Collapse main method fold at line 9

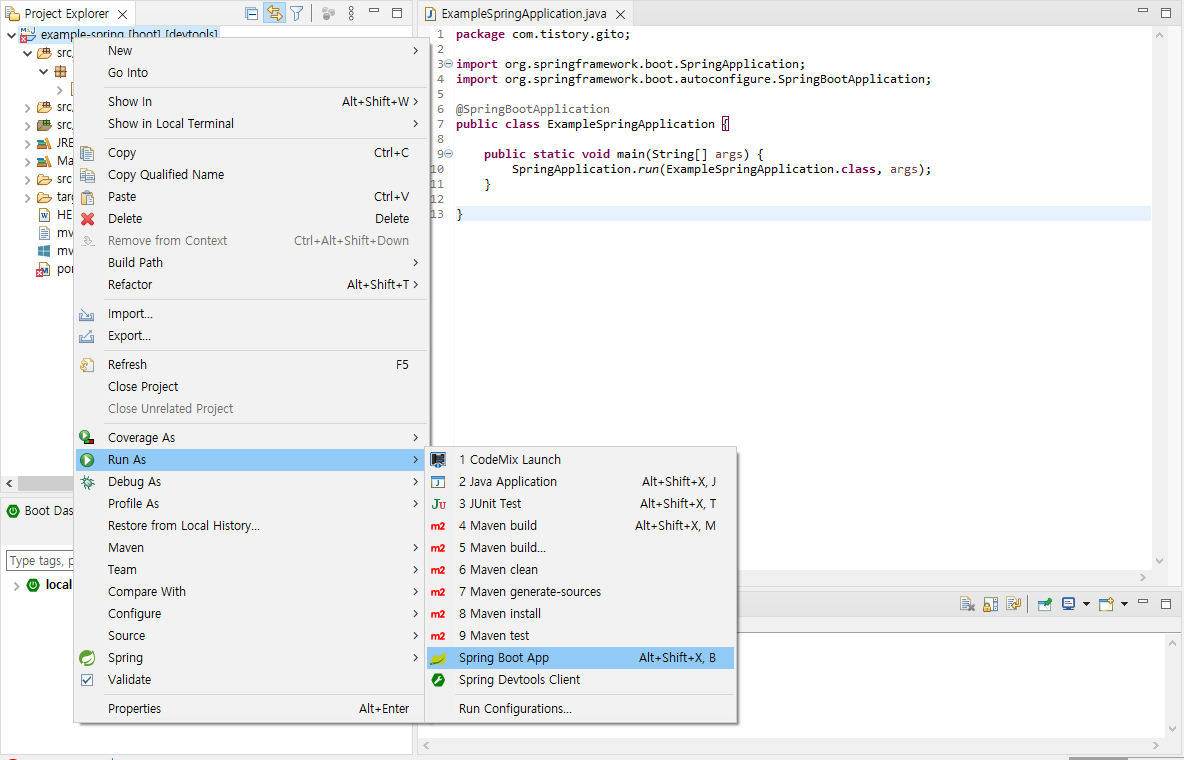coord(449,154)
